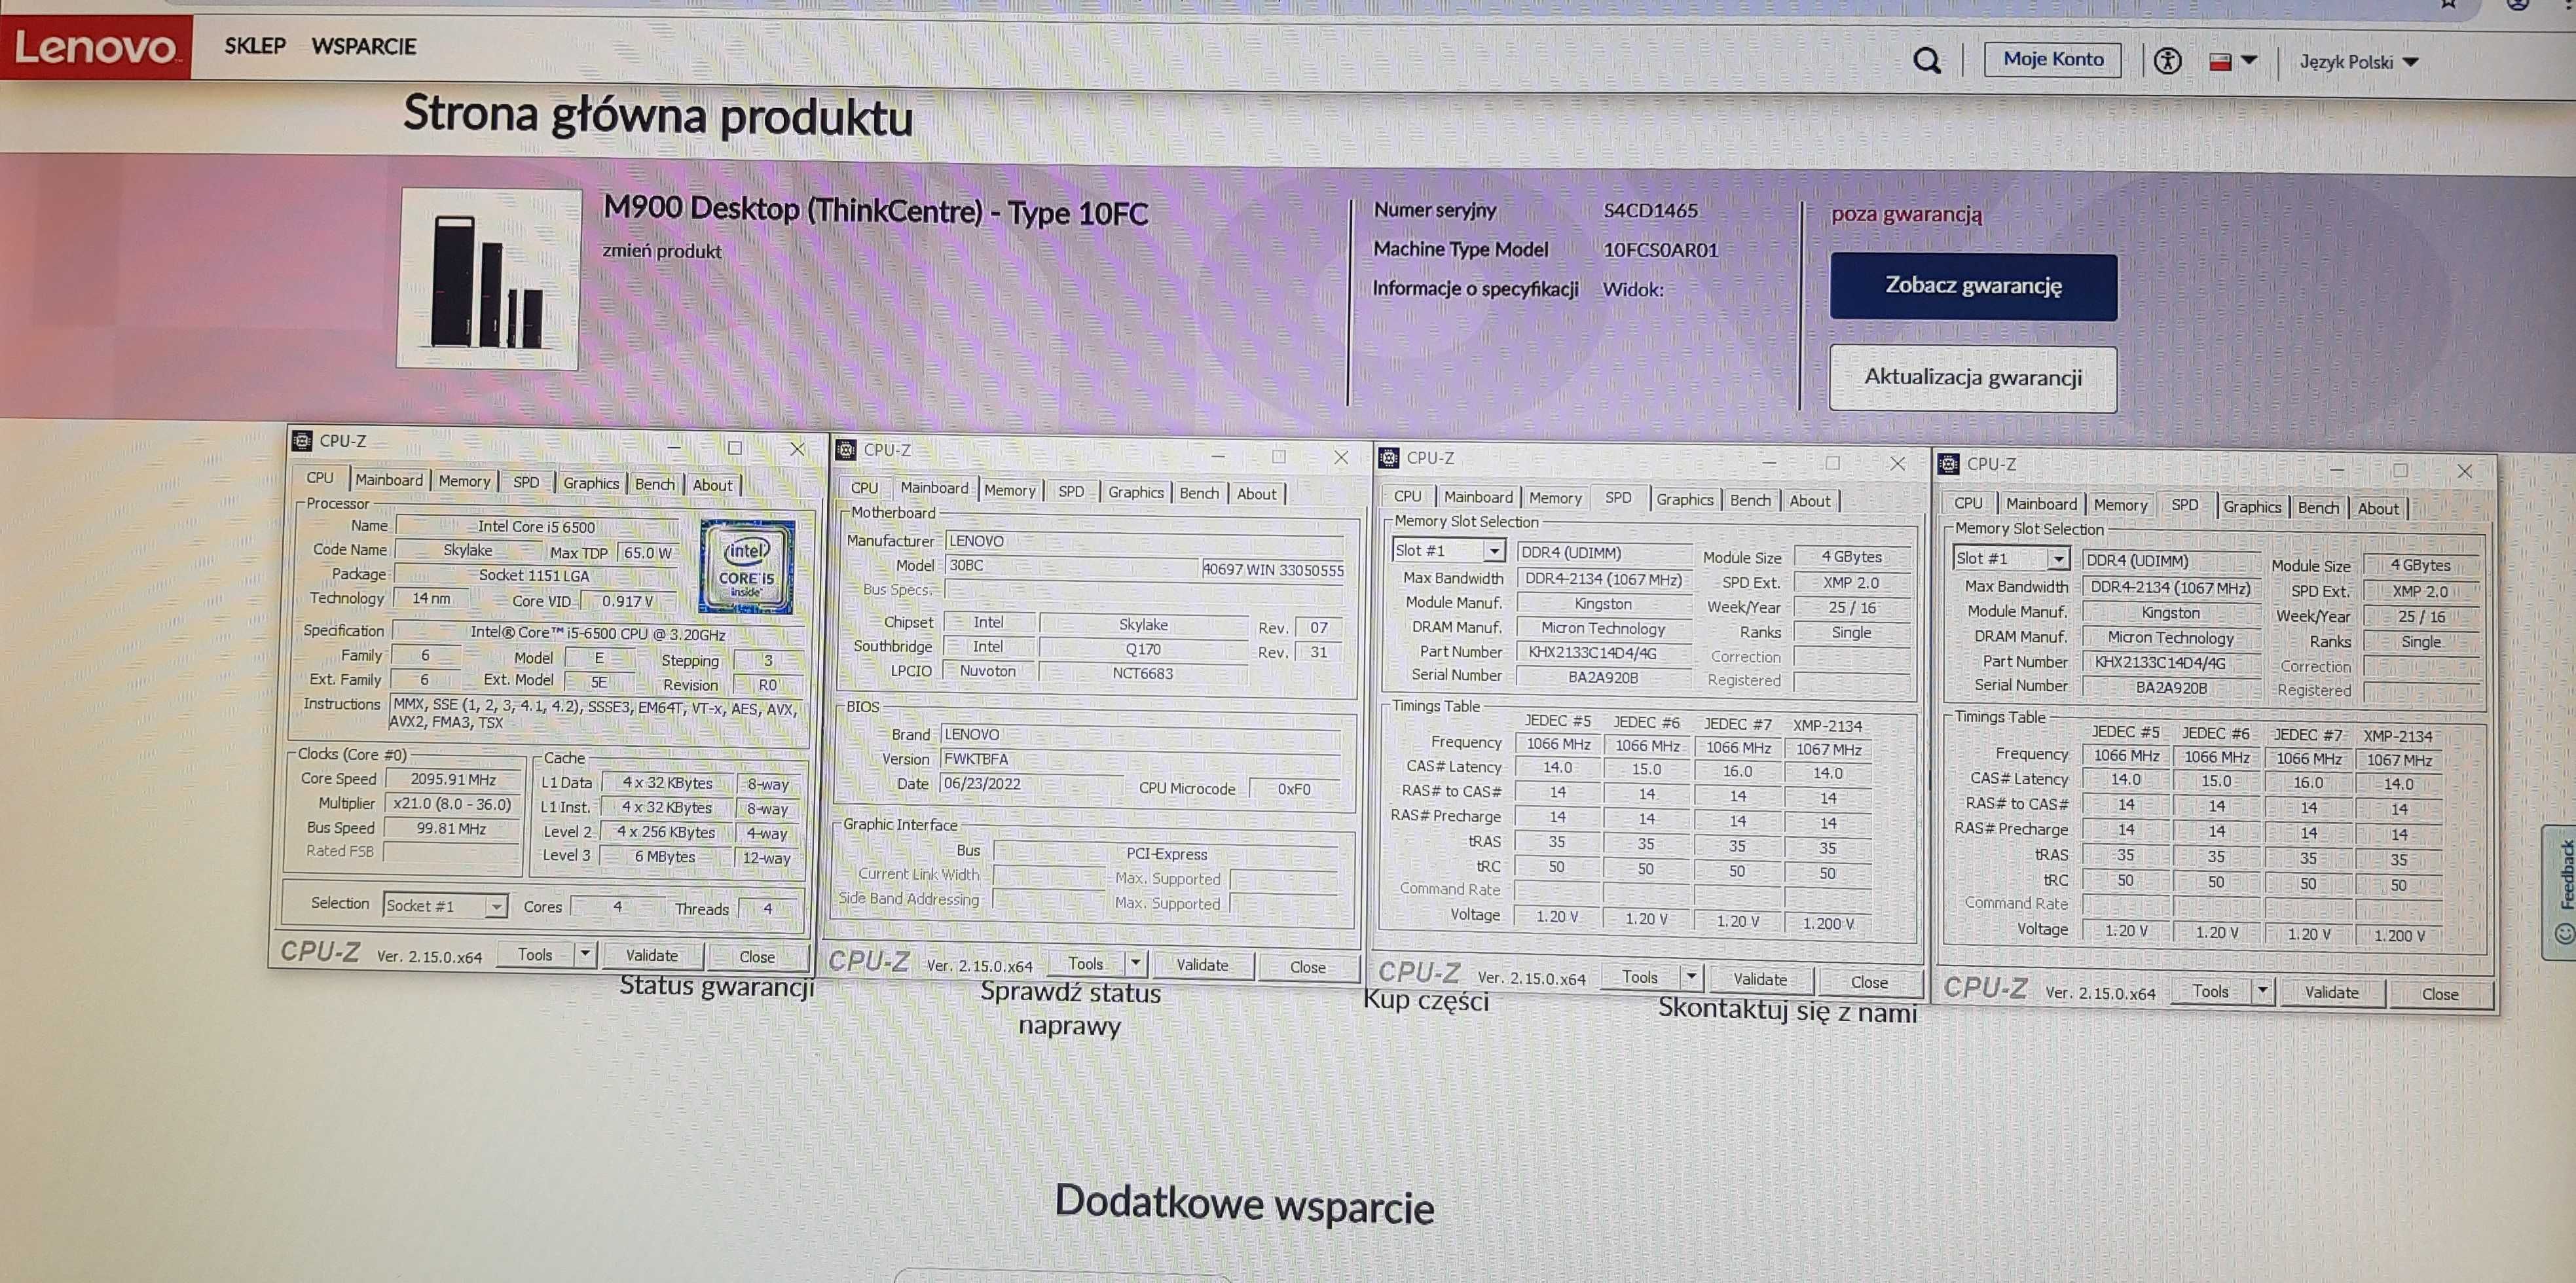This screenshot has width=2576, height=1283.
Task: Open the Polish flag country selector
Action: [x=2232, y=61]
